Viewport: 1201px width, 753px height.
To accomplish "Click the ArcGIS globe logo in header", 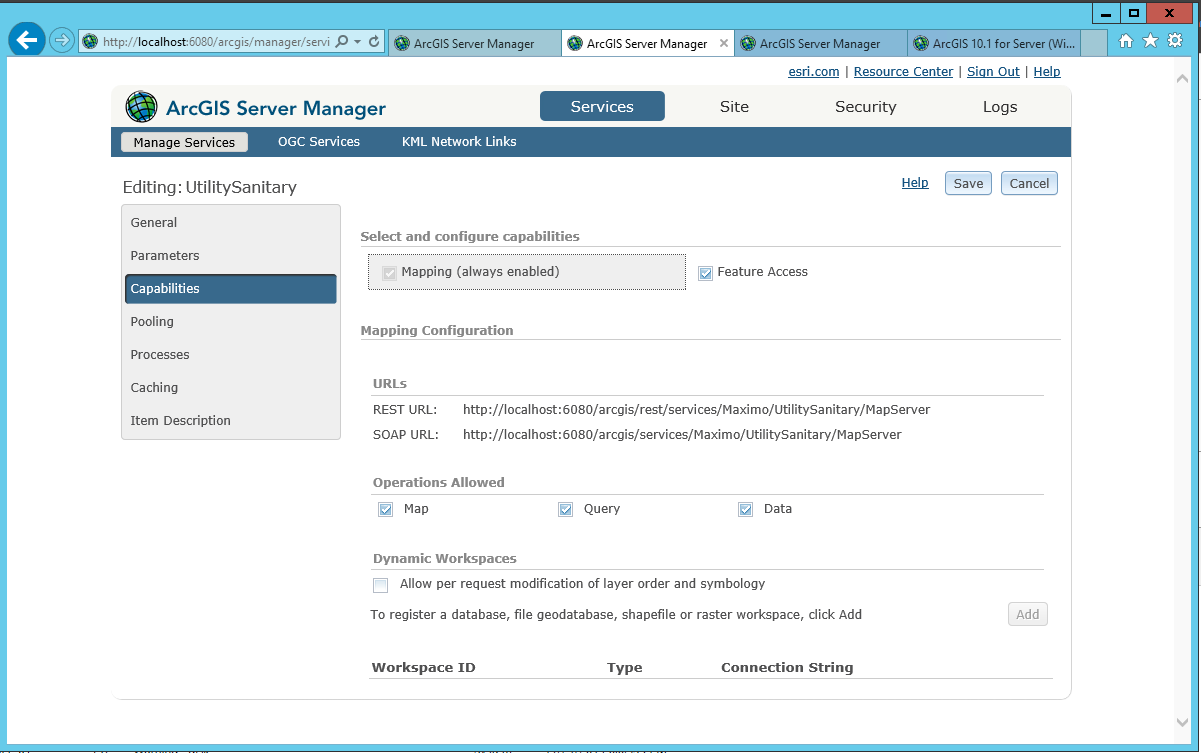I will [141, 107].
